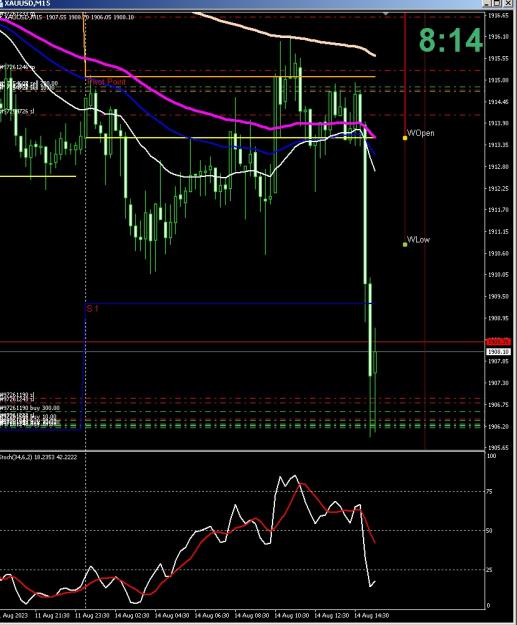517x625 pixels.
Task: Select the Pivot Point label
Action: [106, 82]
